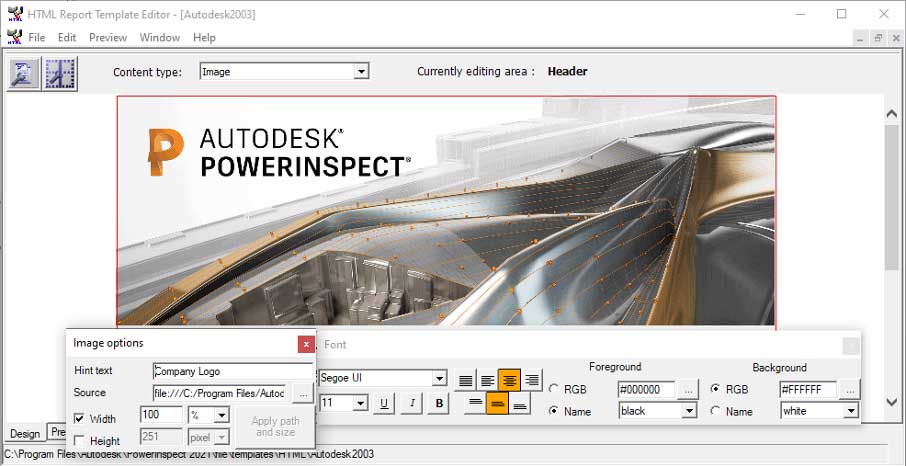Set horizontal alignment to center
This screenshot has height=466, width=906.
coord(510,380)
